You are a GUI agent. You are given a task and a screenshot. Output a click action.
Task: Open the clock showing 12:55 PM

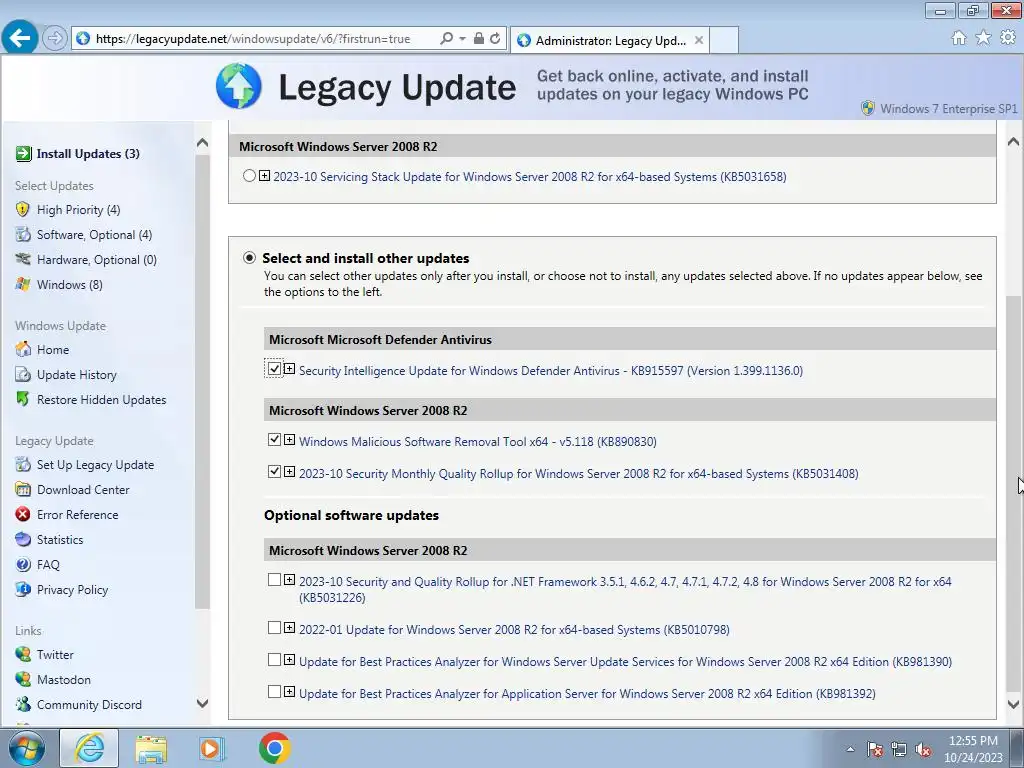point(973,749)
